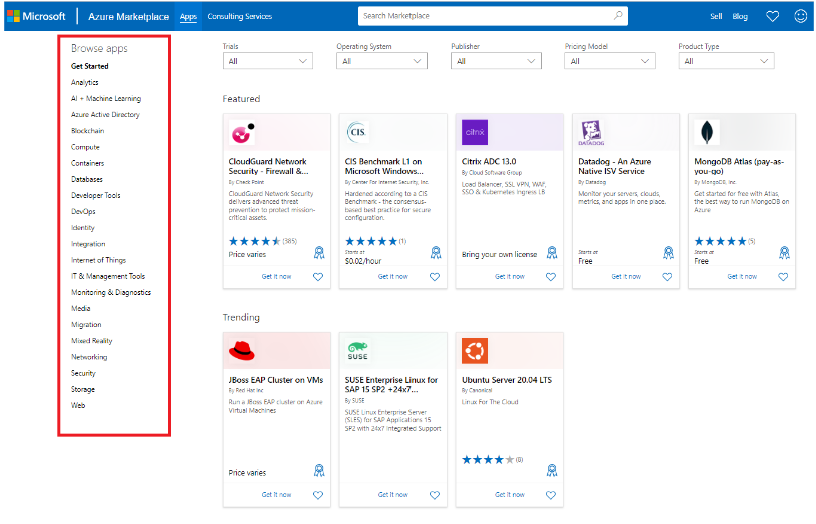Click the certification badge on CIS Benchmark card

coord(436,253)
